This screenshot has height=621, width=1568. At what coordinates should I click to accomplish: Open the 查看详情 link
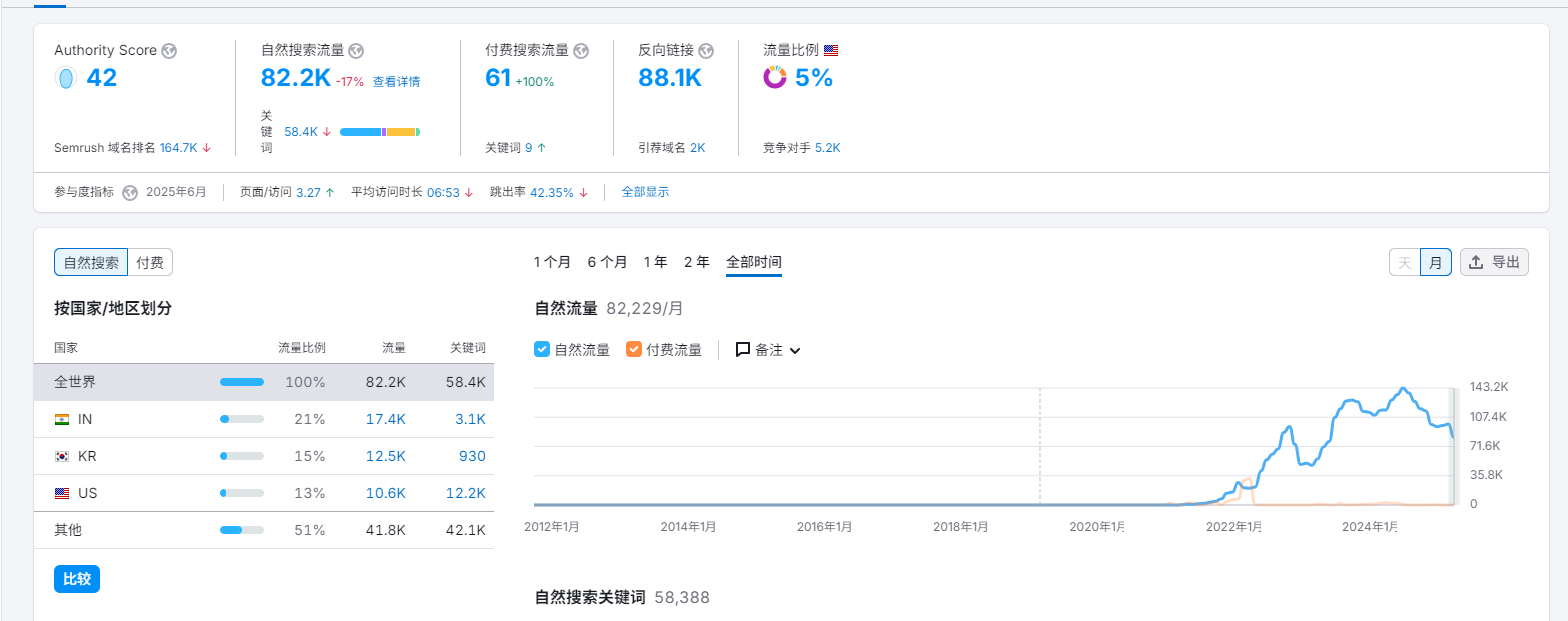click(396, 82)
